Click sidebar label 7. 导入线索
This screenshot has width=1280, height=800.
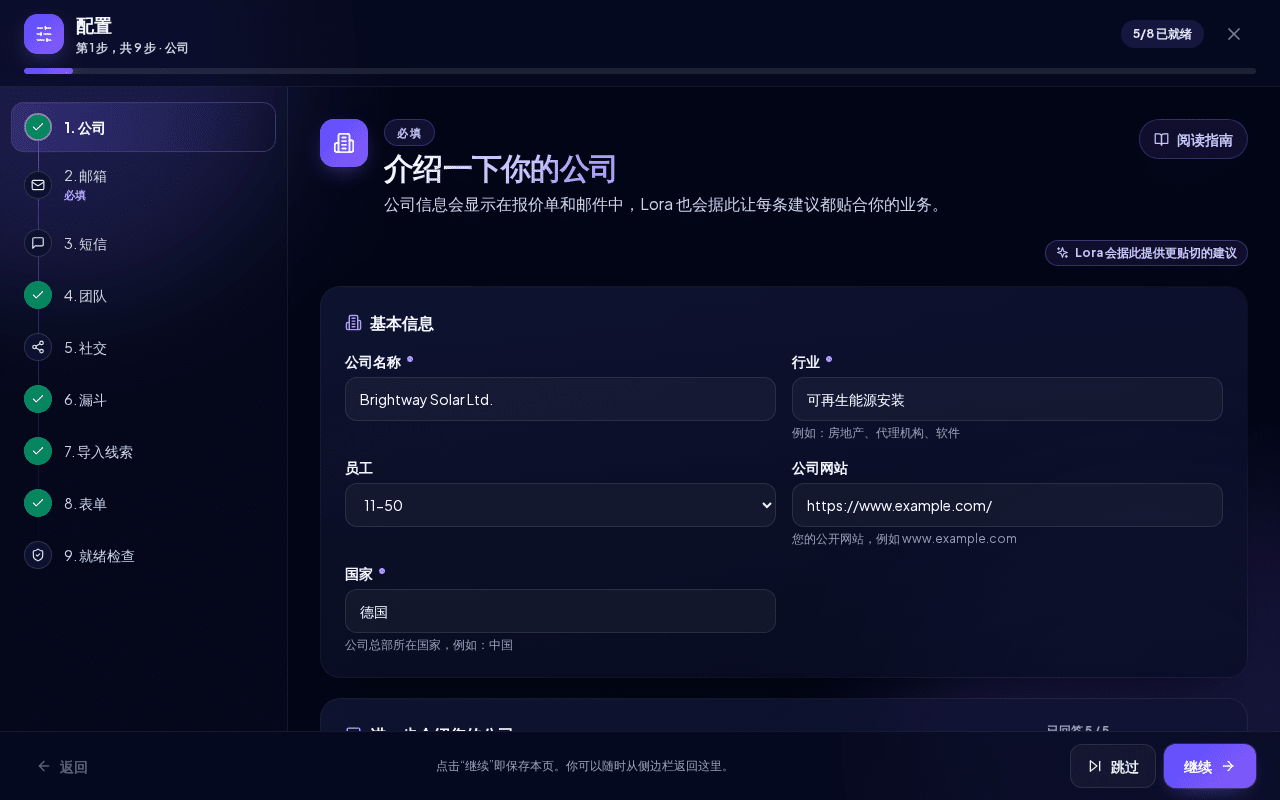click(98, 452)
